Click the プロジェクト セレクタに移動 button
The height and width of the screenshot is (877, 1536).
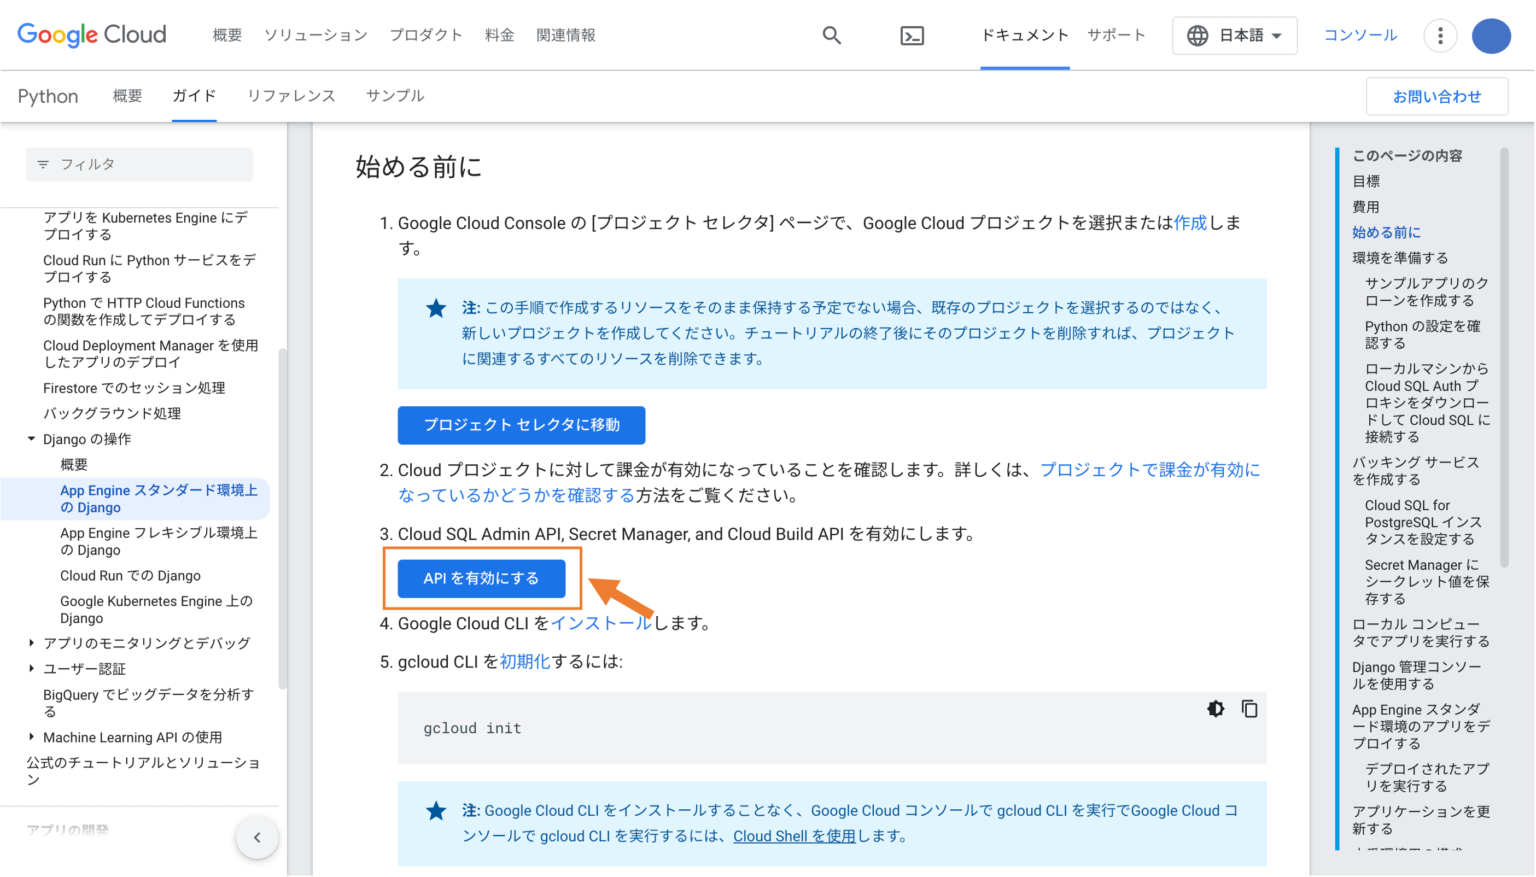521,425
